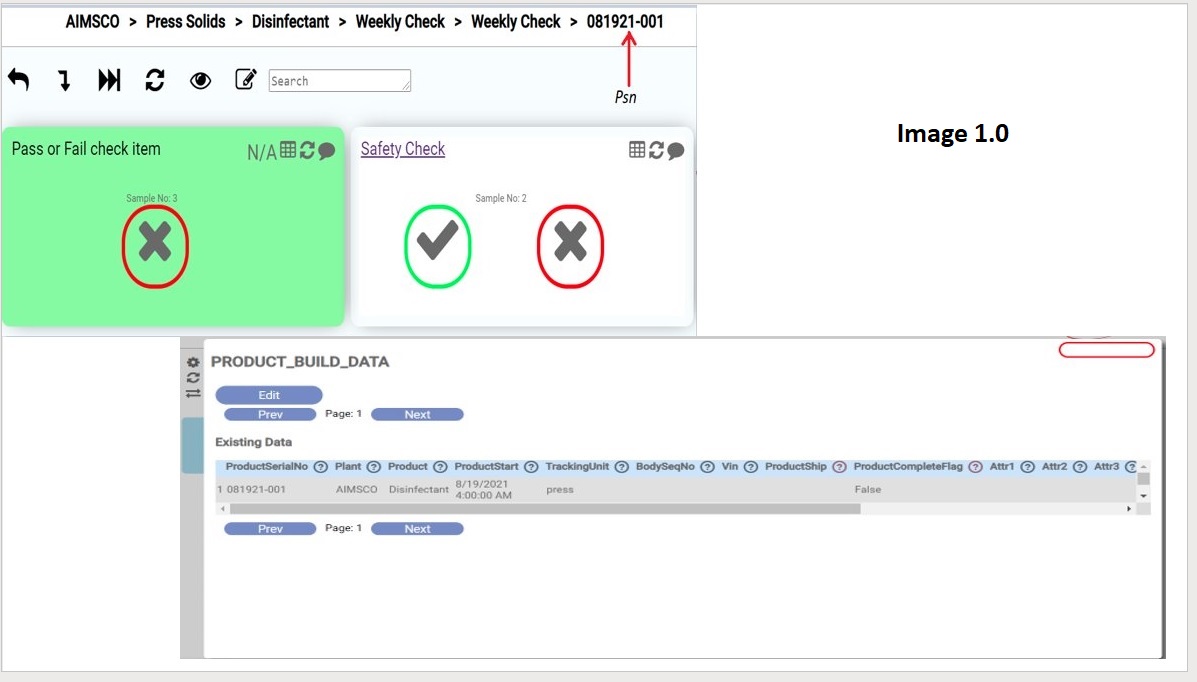Viewport: 1197px width, 682px height.
Task: Click the table vertical scroll-down arrow
Action: click(x=1144, y=496)
